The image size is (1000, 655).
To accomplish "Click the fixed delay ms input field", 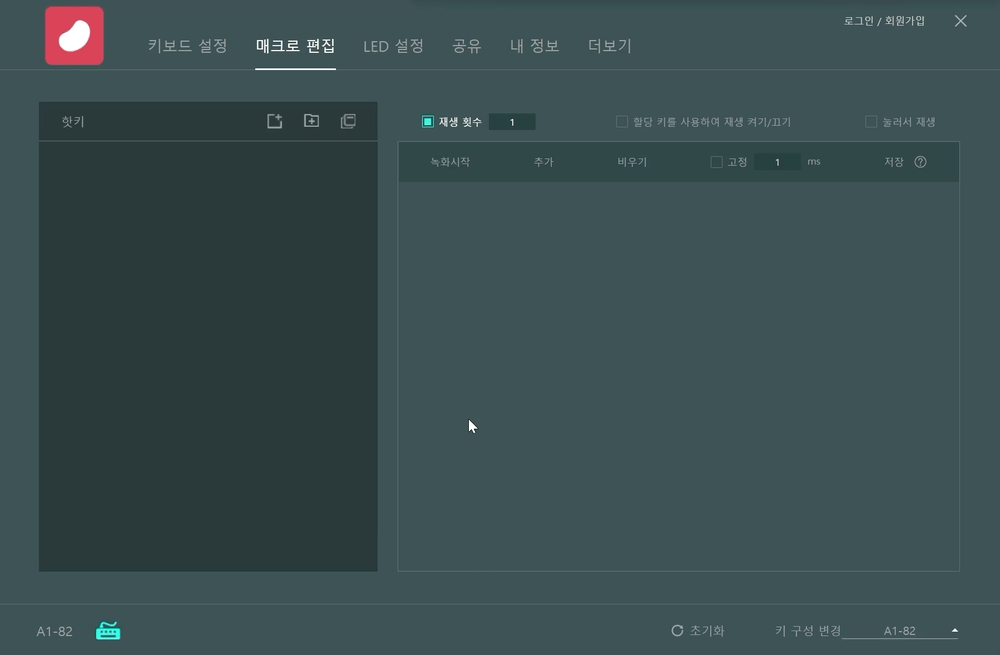I will click(777, 162).
